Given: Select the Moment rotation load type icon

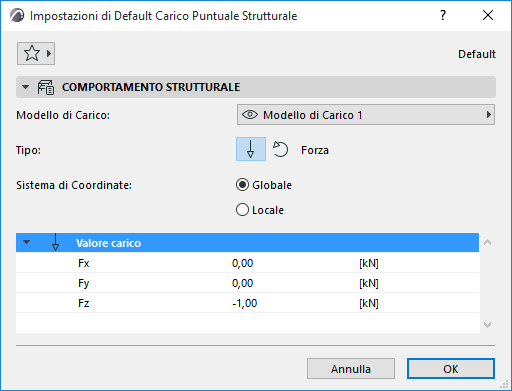Looking at the screenshot, I should tap(280, 149).
